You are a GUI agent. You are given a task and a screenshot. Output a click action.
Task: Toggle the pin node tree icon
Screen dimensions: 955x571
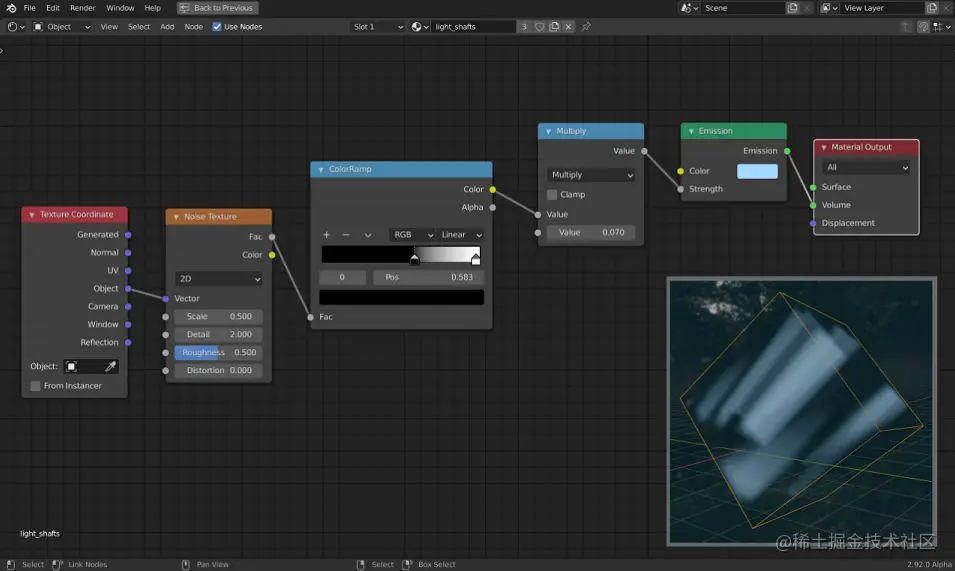coord(586,27)
